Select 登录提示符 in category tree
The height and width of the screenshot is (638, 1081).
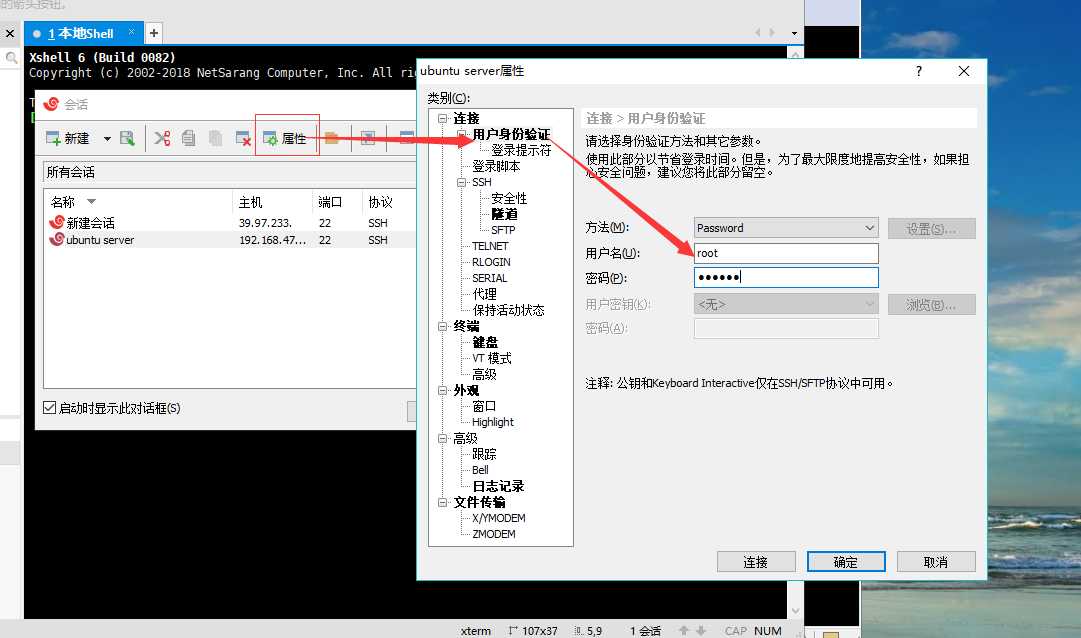521,150
